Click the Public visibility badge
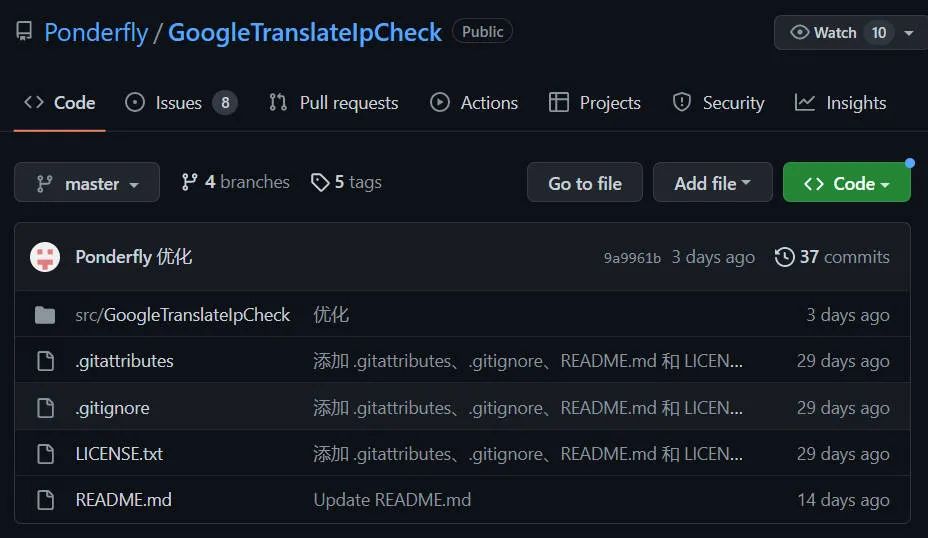Screen dimensions: 928x538 coord(482,31)
